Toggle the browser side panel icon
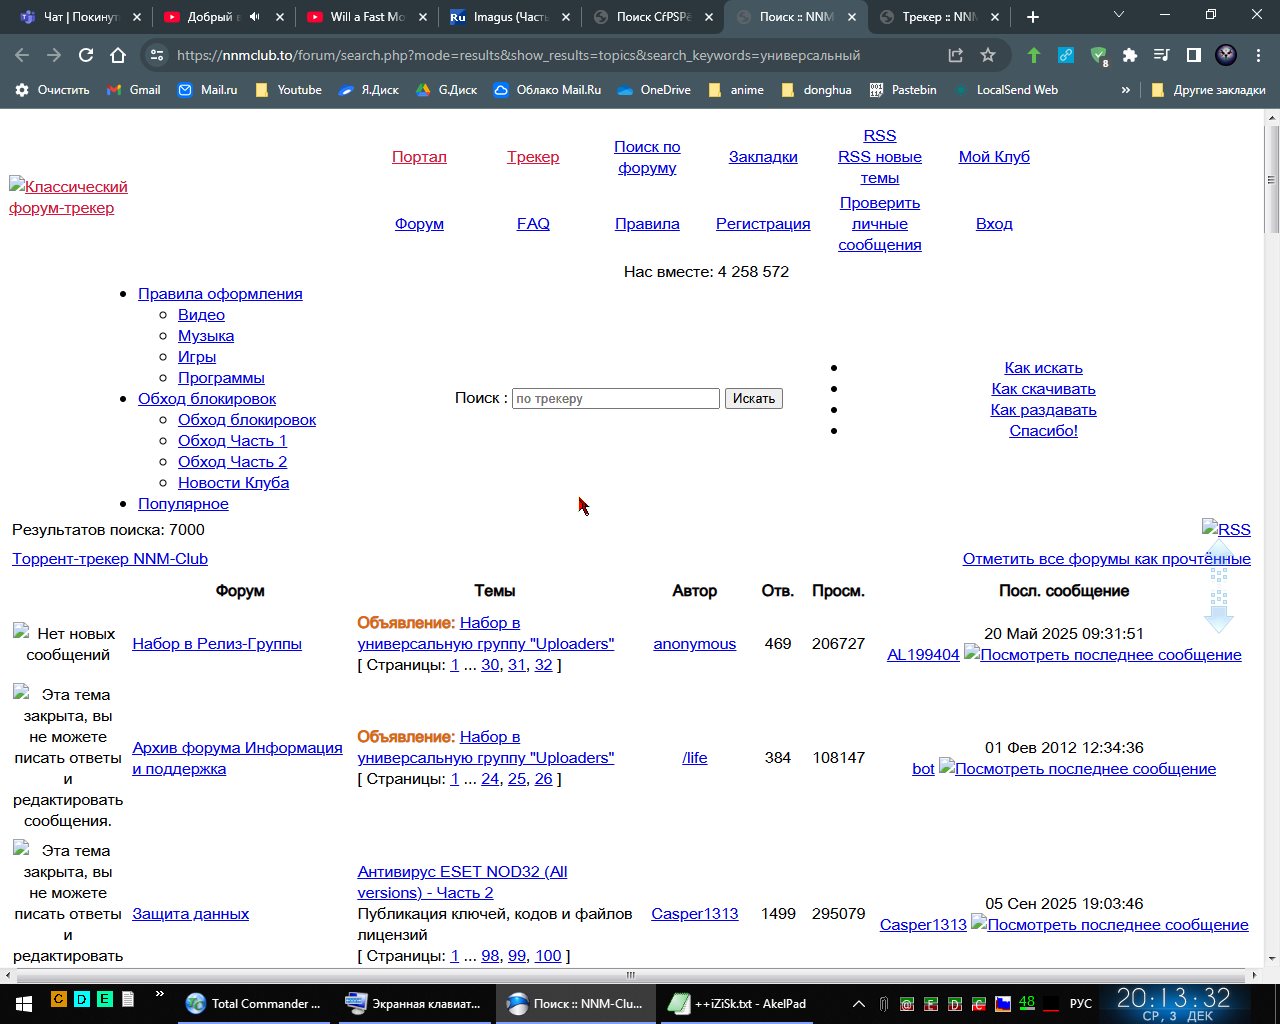The image size is (1280, 1024). [x=1194, y=55]
